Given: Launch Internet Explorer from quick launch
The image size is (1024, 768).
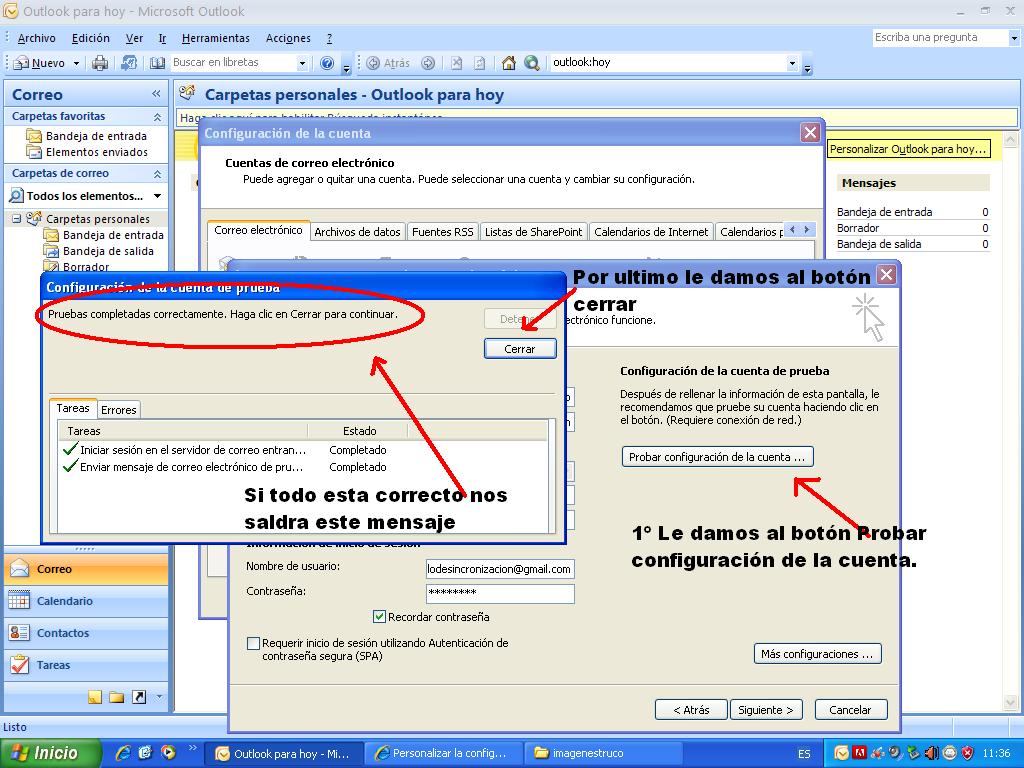Looking at the screenshot, I should pyautogui.click(x=123, y=753).
